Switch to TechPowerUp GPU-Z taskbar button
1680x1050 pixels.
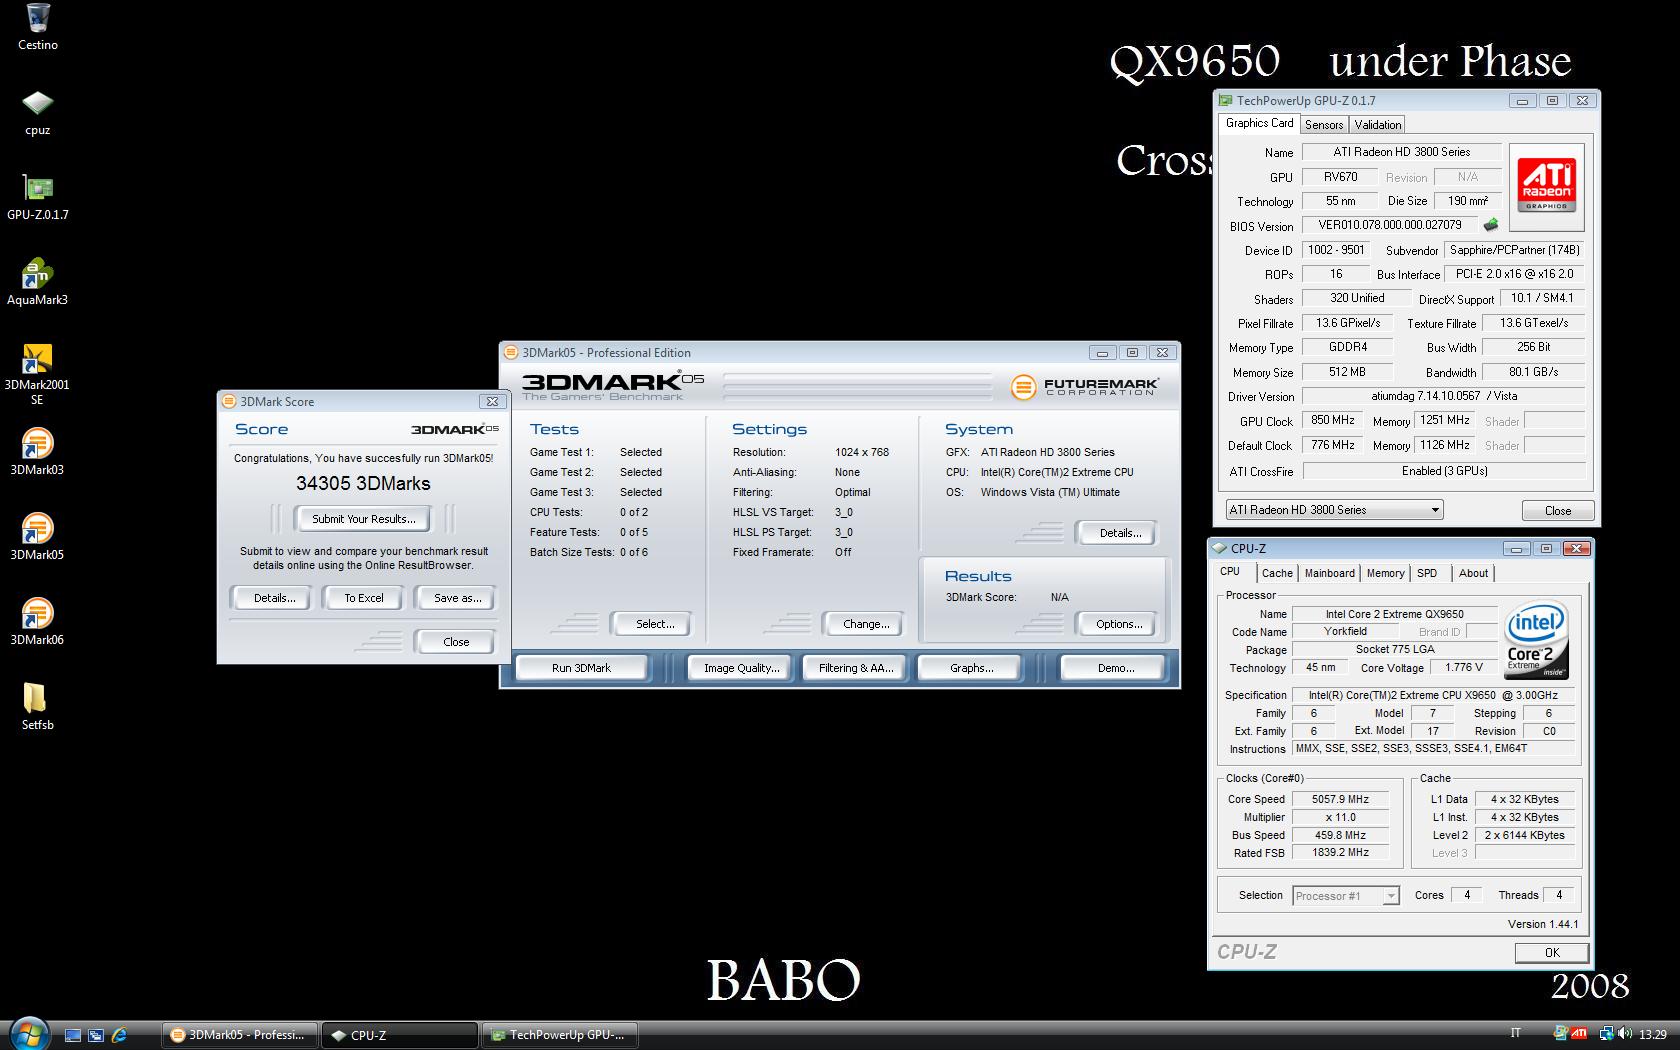[x=560, y=1035]
